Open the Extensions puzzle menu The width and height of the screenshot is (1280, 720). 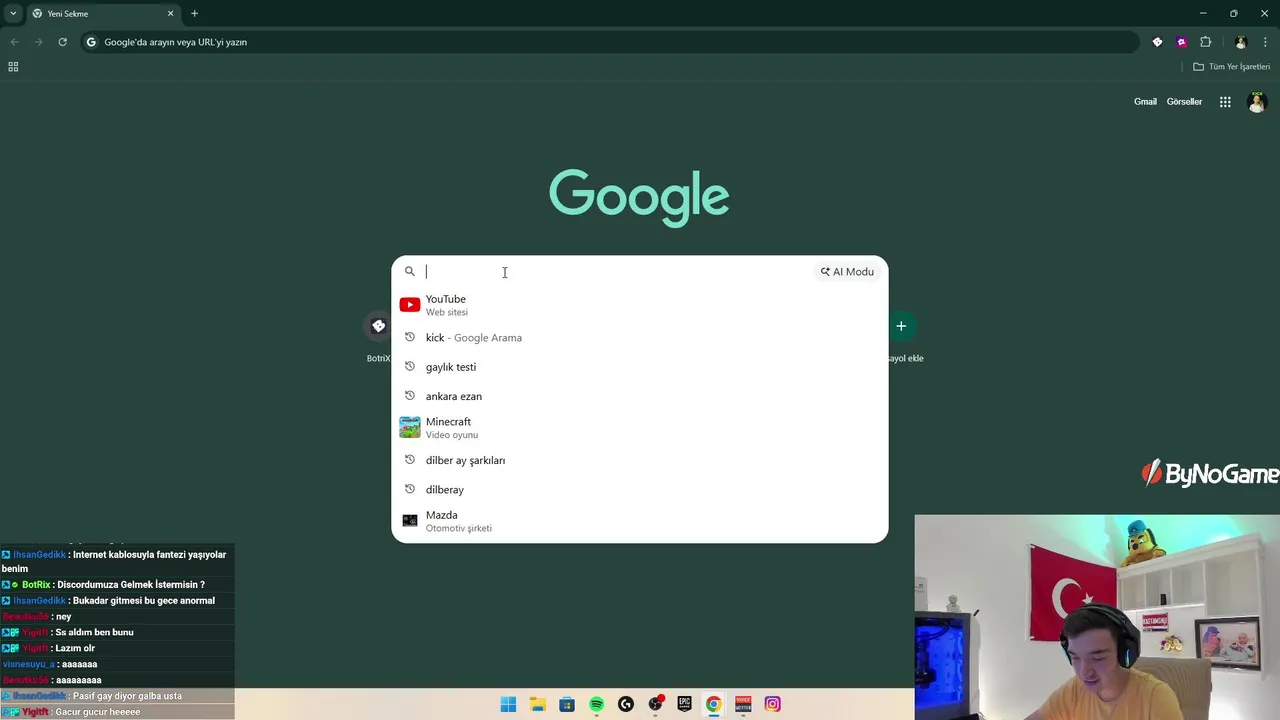pos(1205,42)
